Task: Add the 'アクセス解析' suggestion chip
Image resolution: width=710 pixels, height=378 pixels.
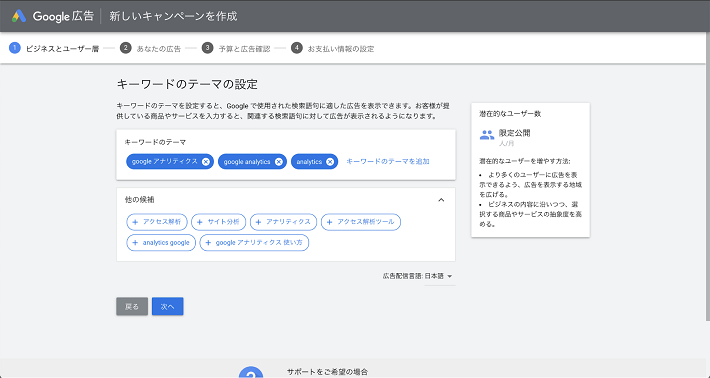Action: tap(157, 222)
